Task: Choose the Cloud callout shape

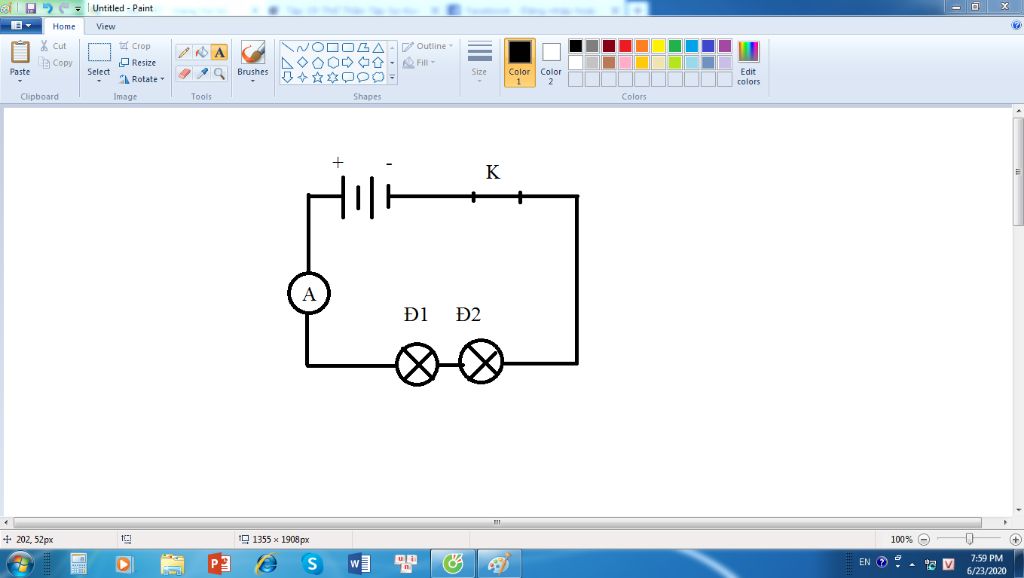Action: 377,78
